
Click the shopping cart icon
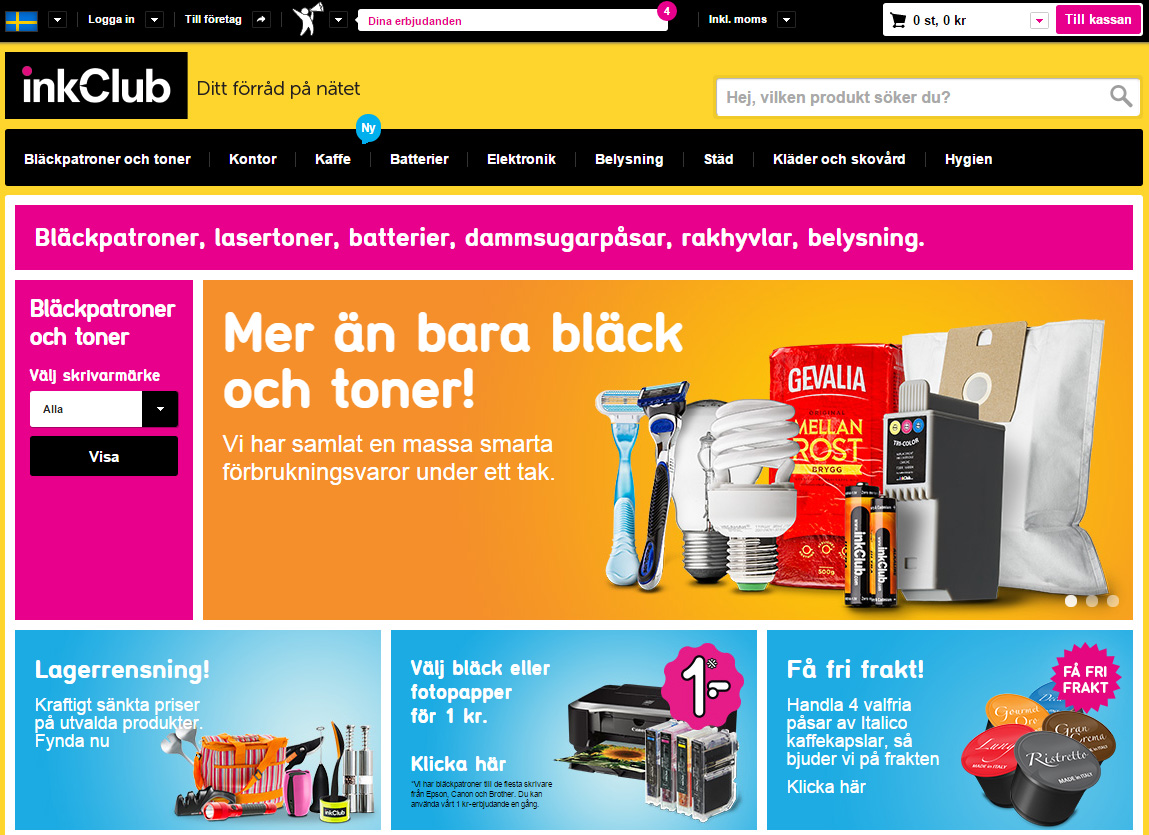[898, 21]
